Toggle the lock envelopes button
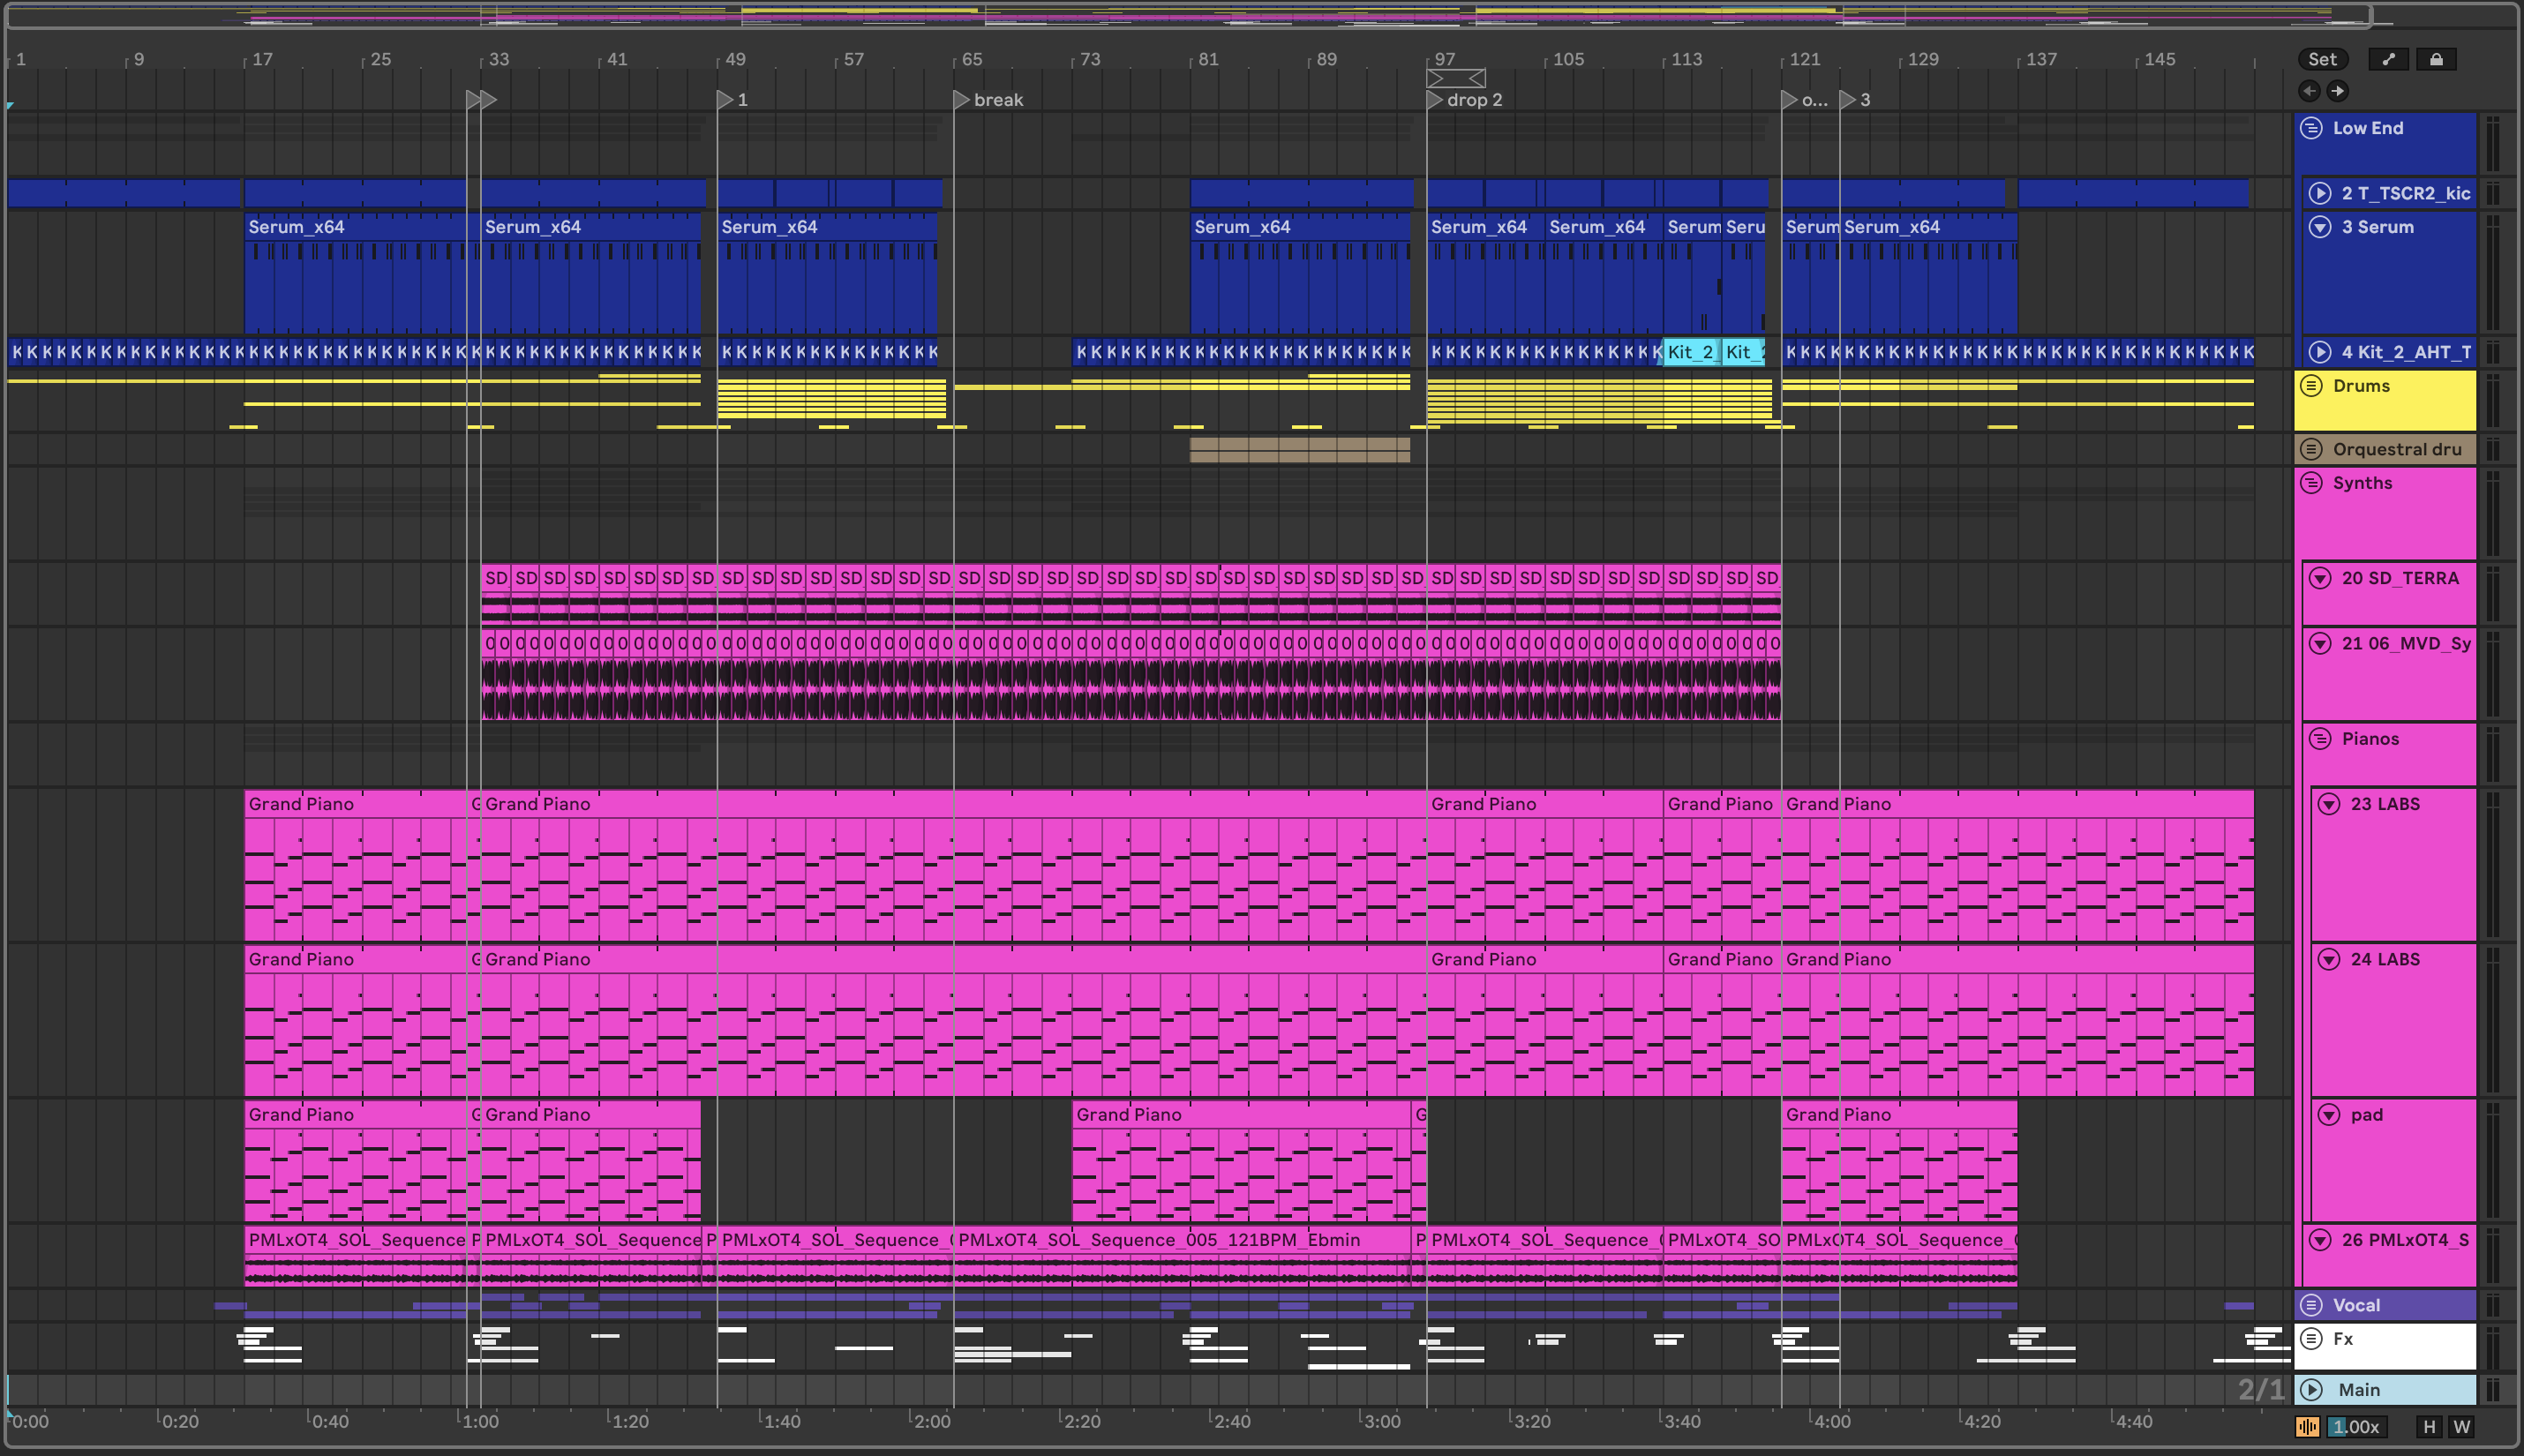Image resolution: width=2524 pixels, height=1456 pixels. (2436, 59)
